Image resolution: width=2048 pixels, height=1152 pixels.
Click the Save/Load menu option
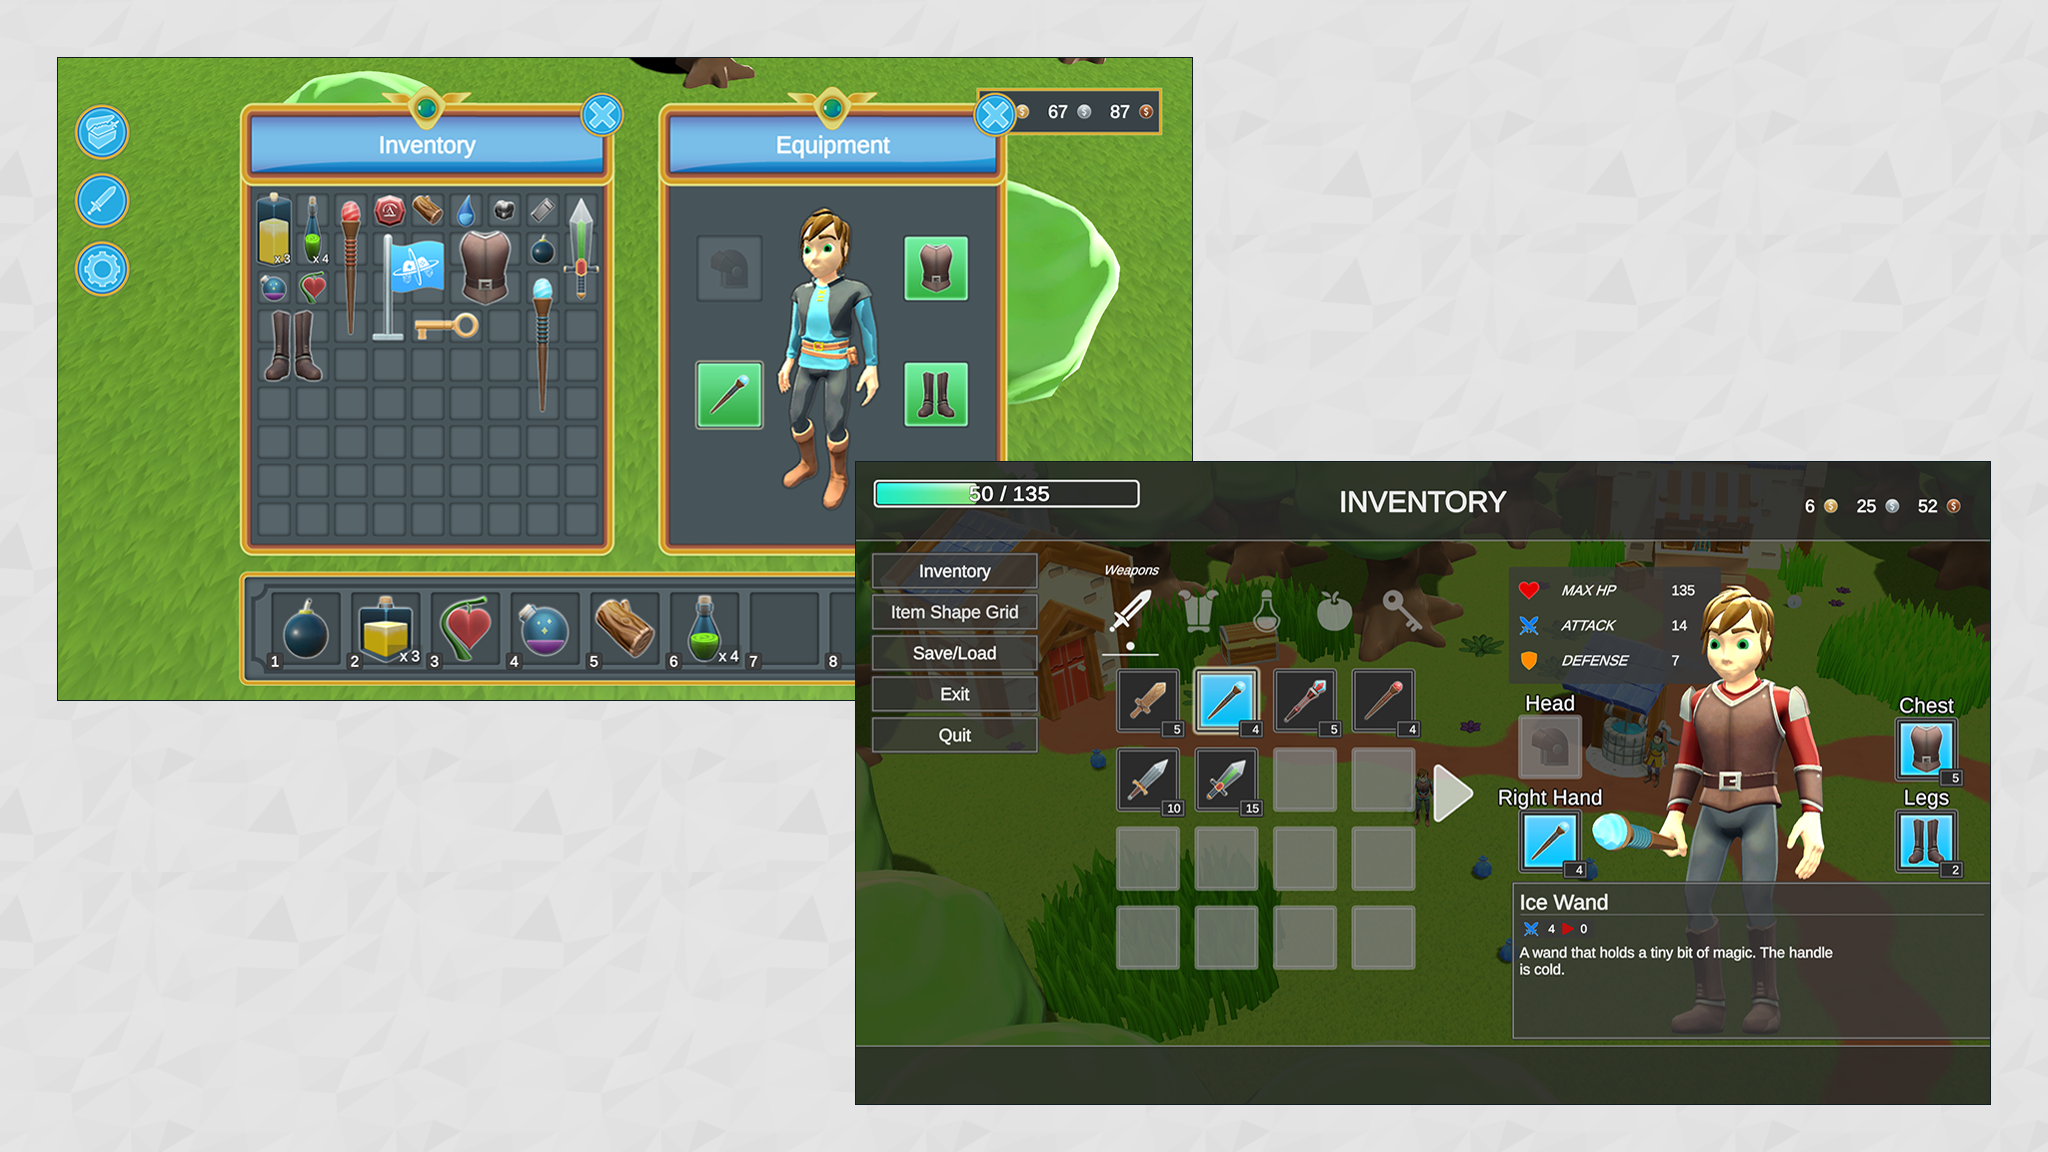pyautogui.click(x=955, y=653)
